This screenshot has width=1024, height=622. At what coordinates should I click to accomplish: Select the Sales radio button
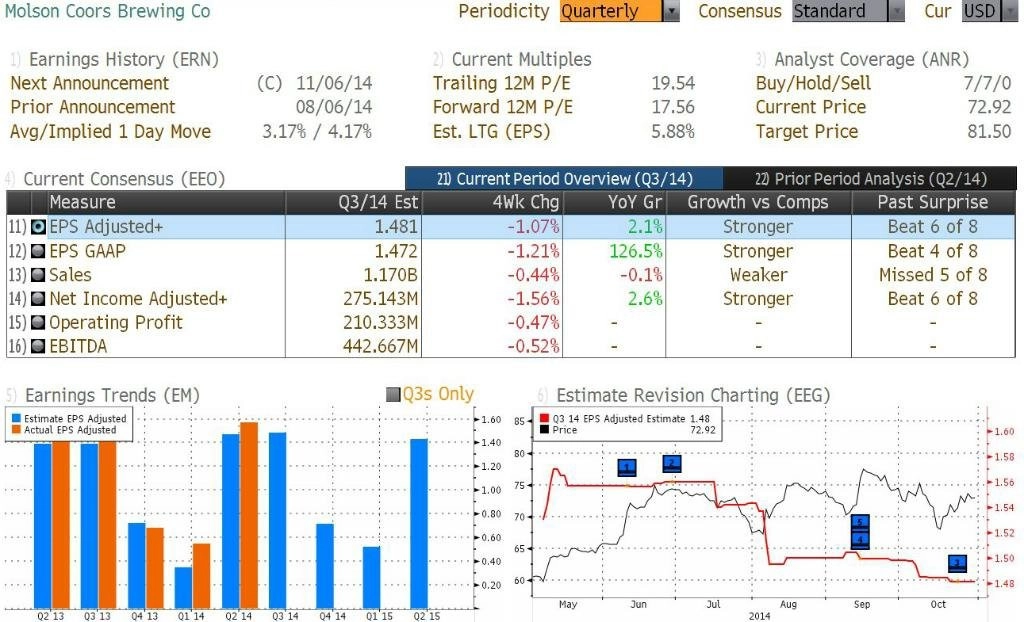coord(39,275)
